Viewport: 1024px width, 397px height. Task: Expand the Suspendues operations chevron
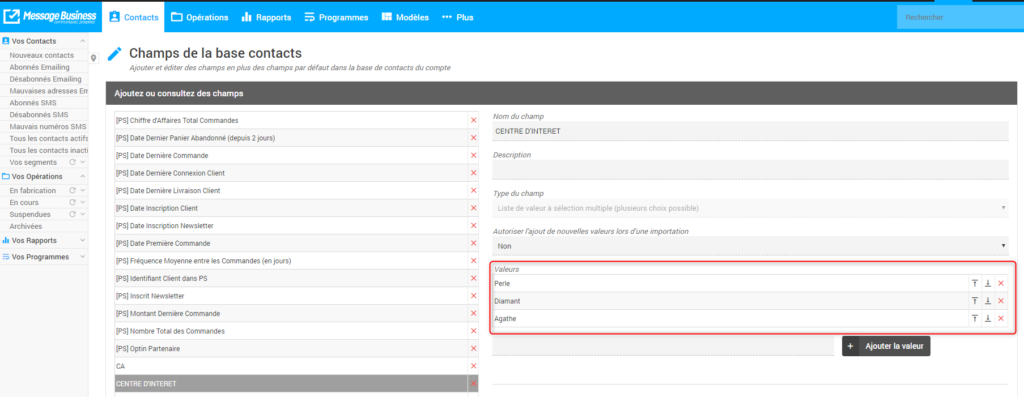pyautogui.click(x=82, y=214)
